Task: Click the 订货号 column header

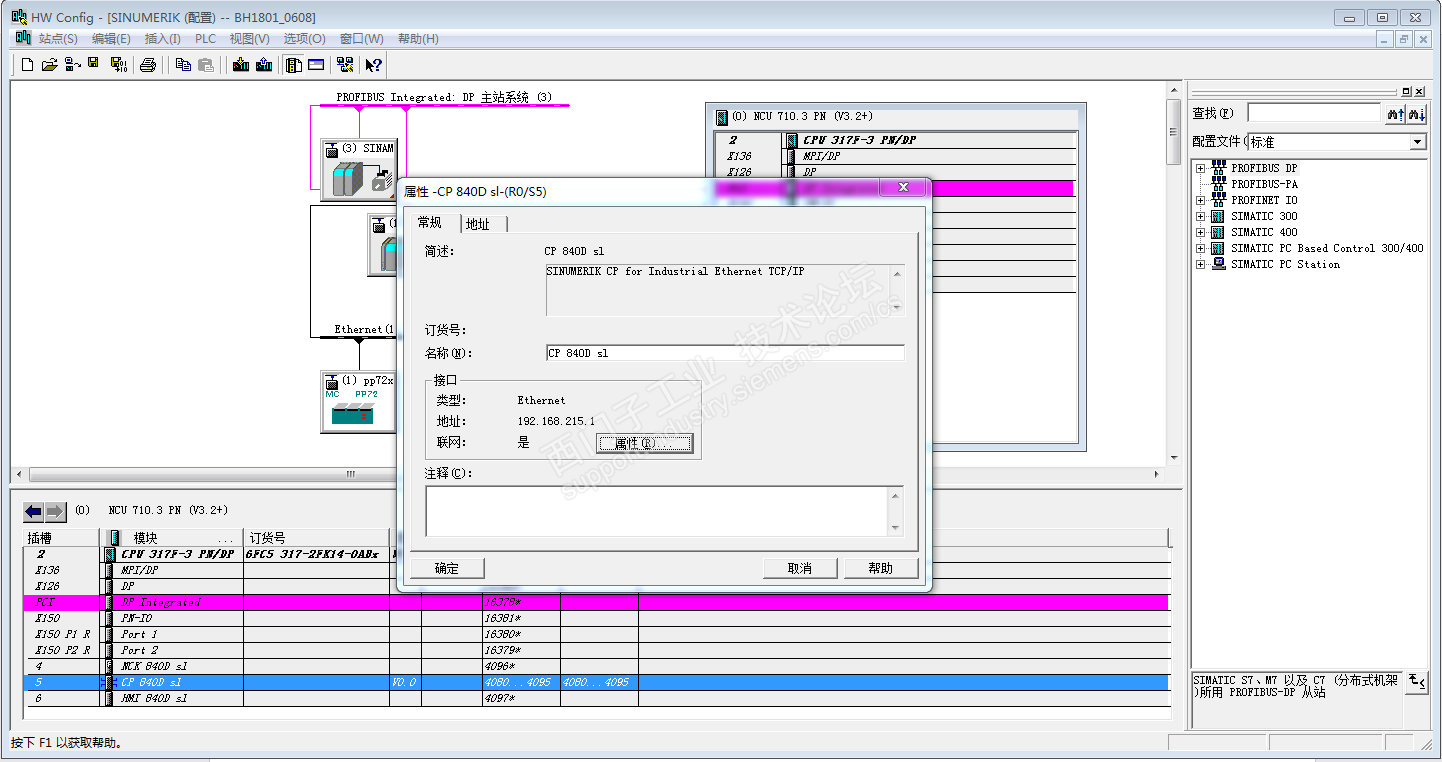Action: pos(316,538)
